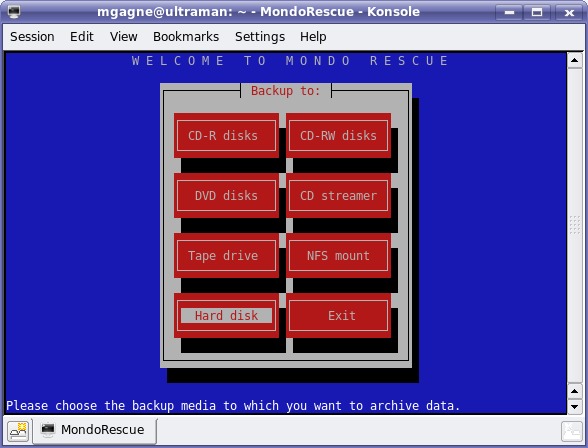Select the highlighted Hard disk option

point(226,315)
